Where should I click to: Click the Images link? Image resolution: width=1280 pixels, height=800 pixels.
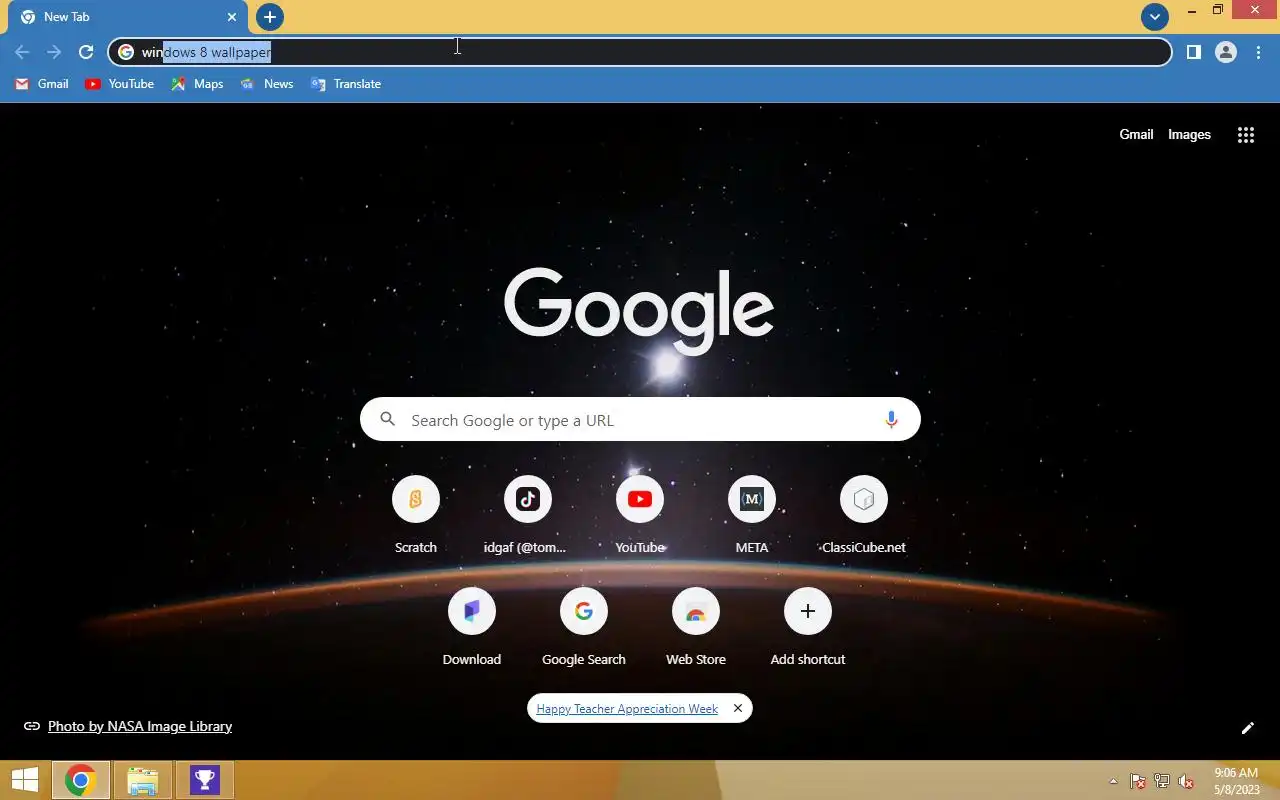[1189, 134]
